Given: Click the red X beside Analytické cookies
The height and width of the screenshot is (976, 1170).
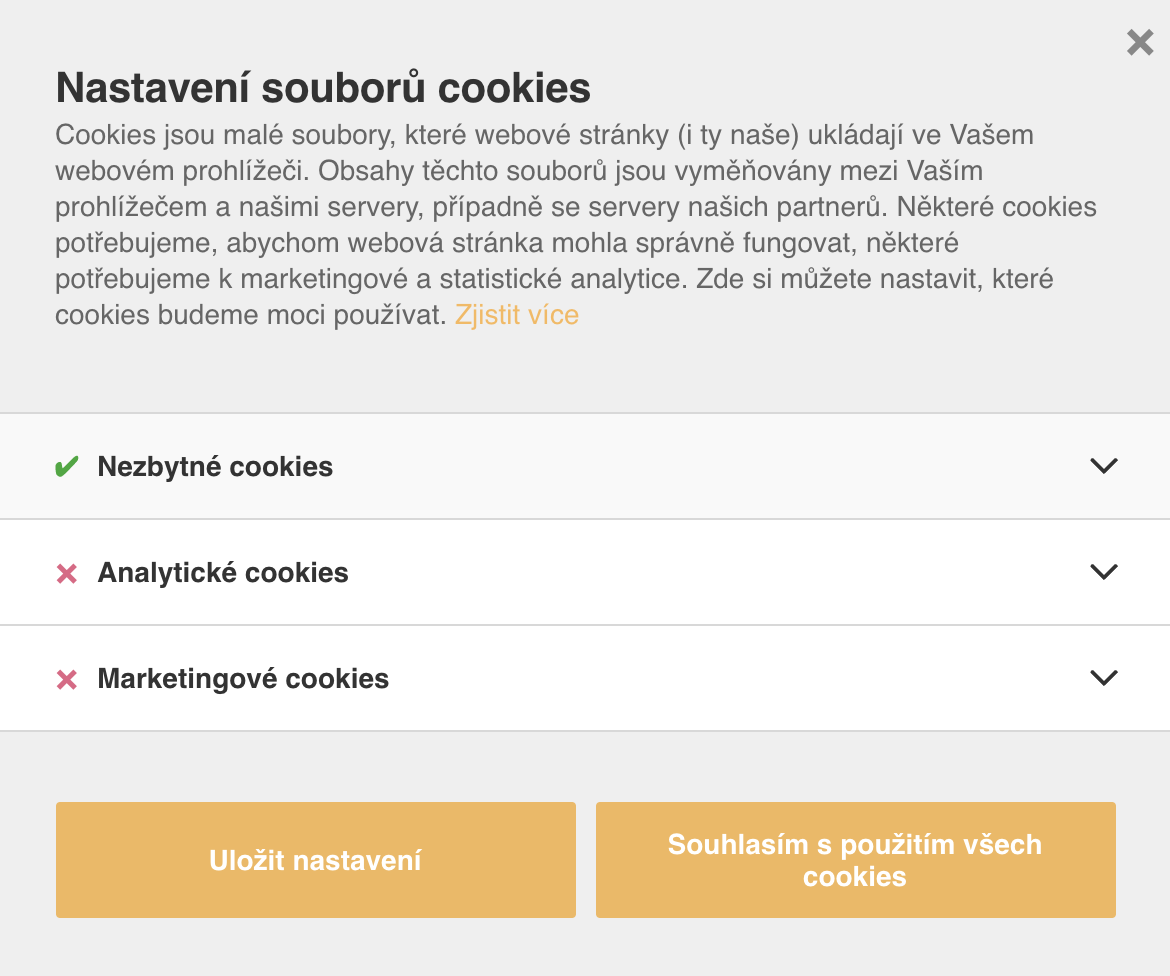Looking at the screenshot, I should [65, 572].
